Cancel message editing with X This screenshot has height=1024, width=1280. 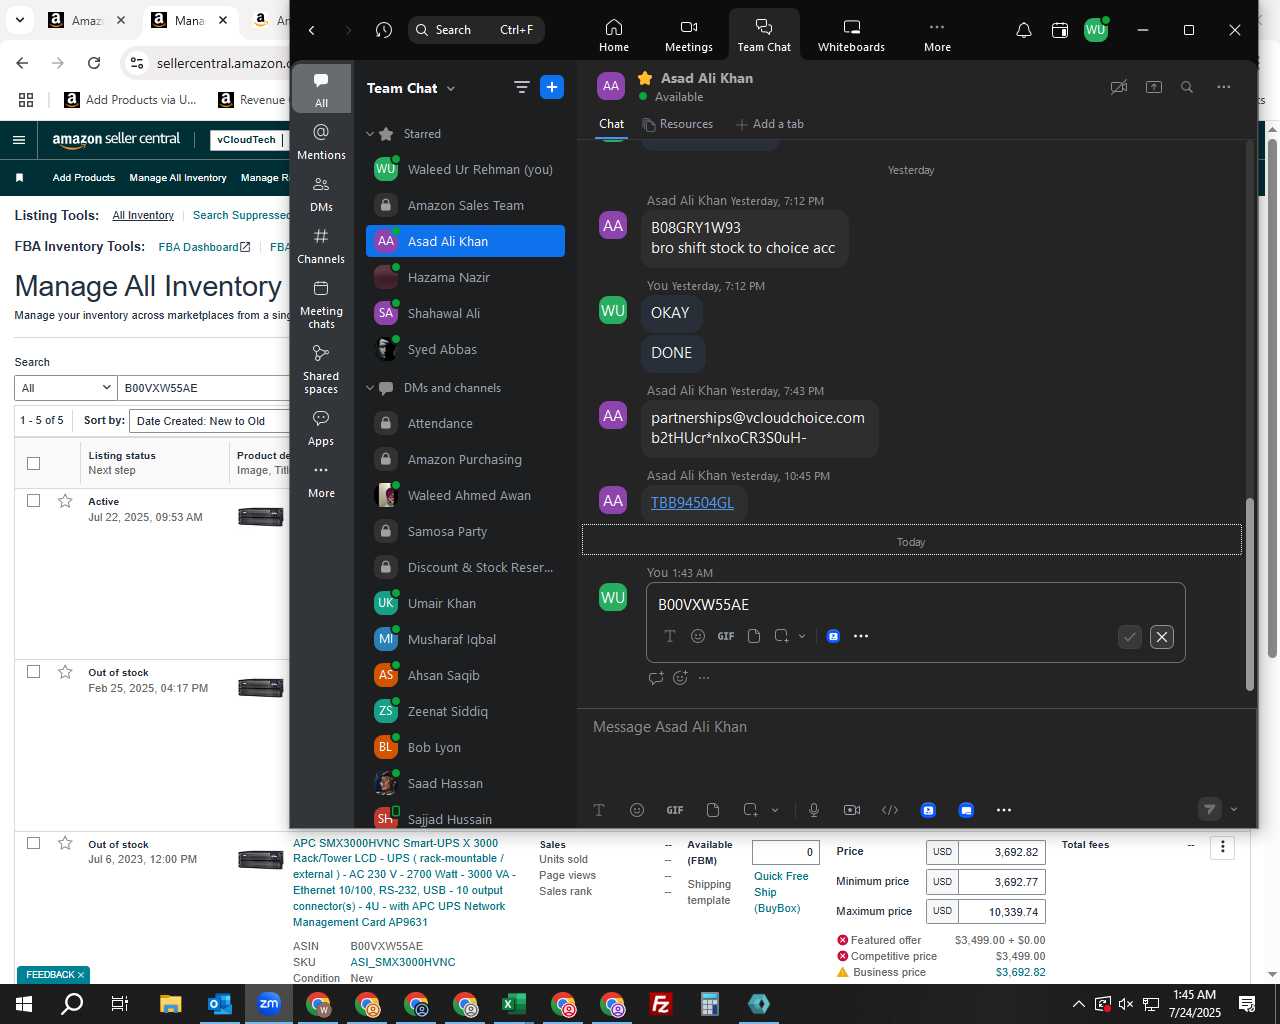(x=1161, y=637)
